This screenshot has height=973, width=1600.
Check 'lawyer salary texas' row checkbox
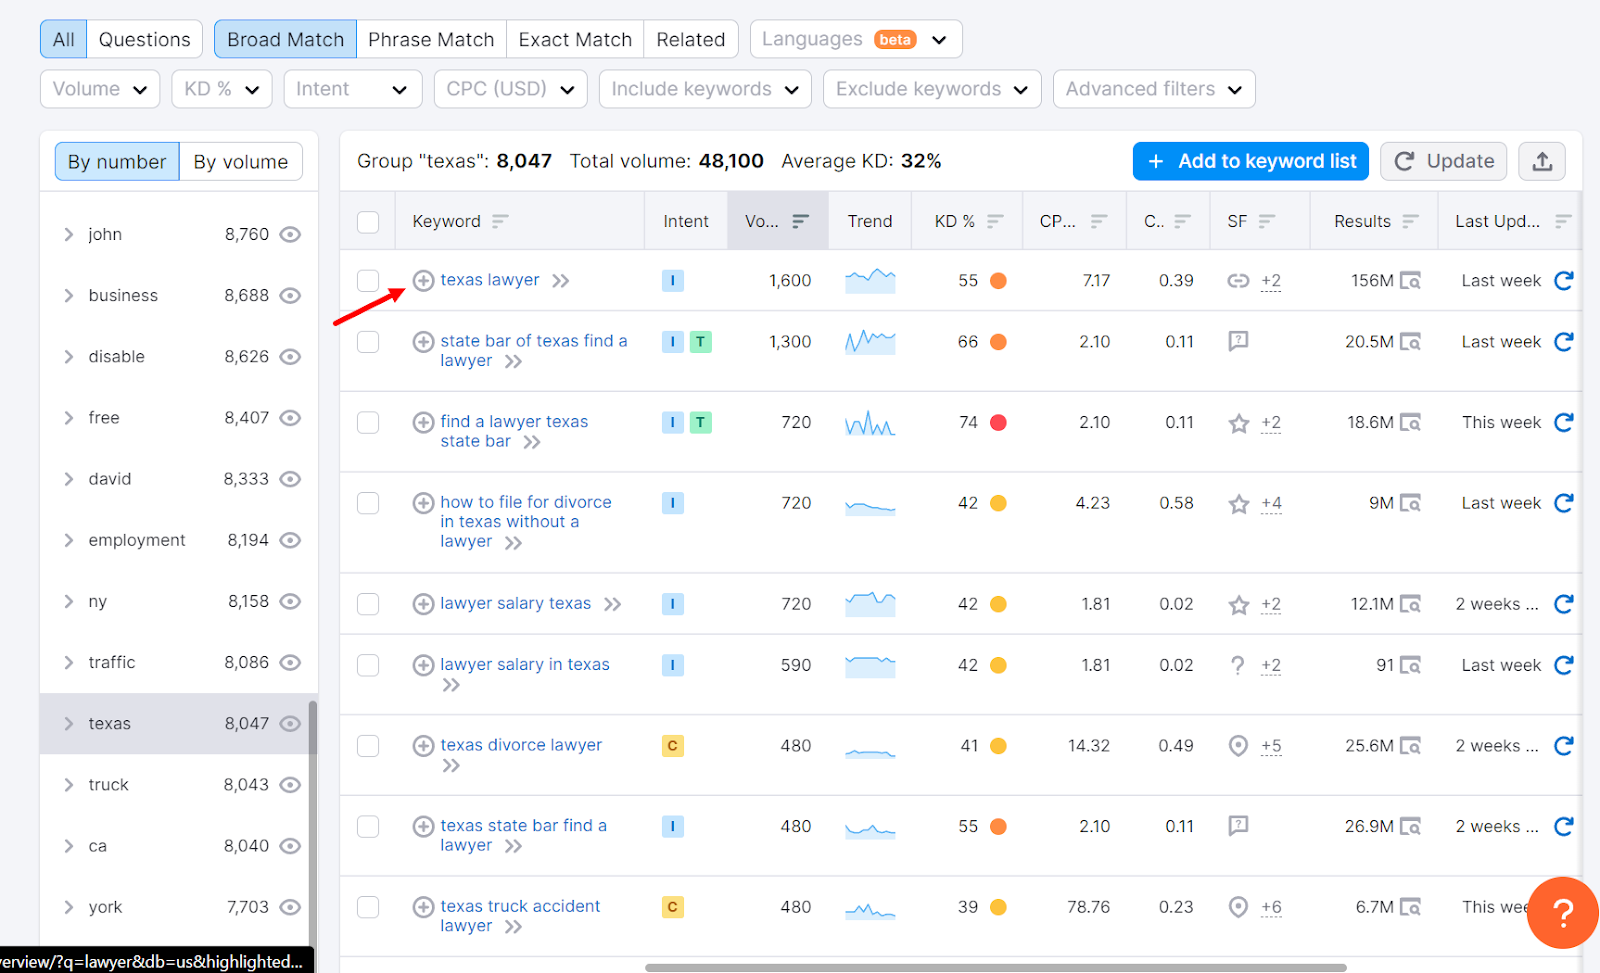point(368,604)
